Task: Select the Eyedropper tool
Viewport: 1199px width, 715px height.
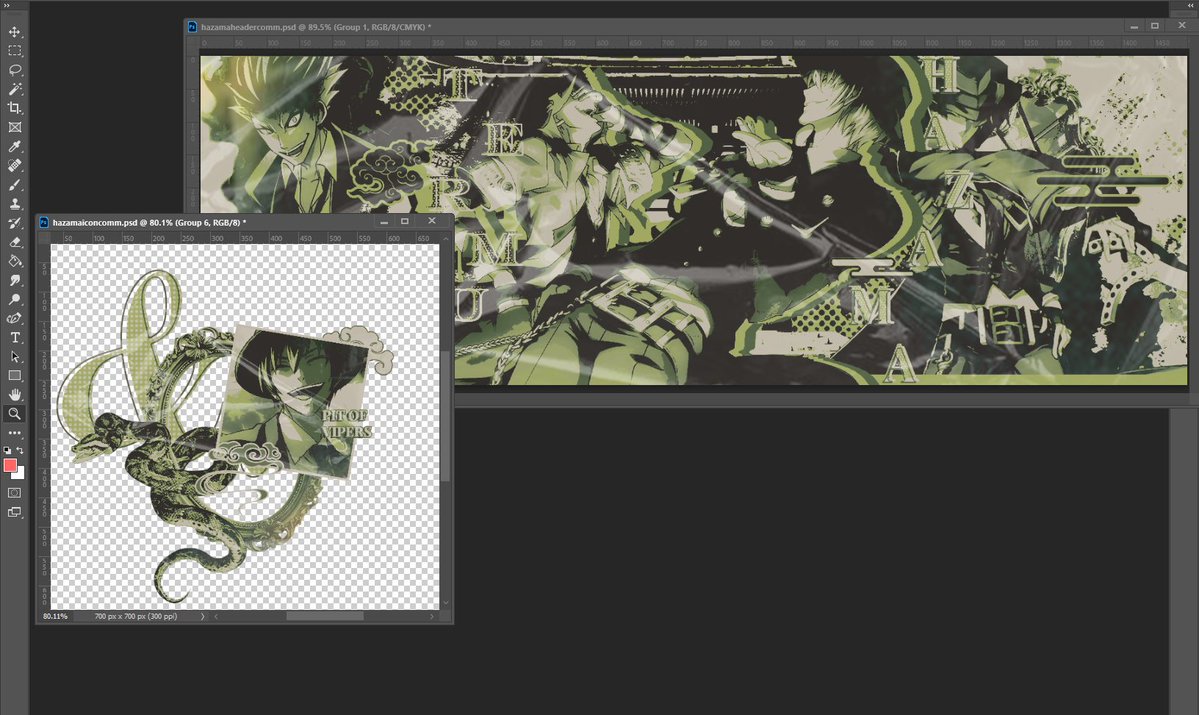Action: coord(15,147)
